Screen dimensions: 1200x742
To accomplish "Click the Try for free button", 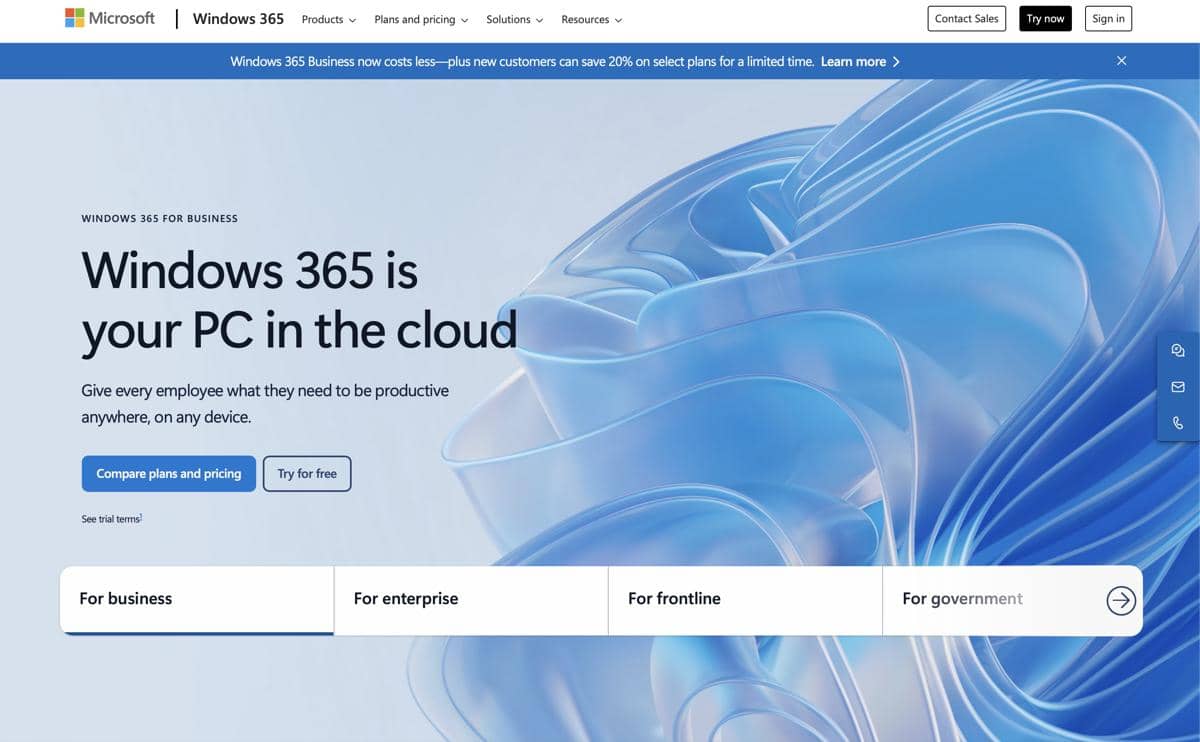I will point(307,474).
